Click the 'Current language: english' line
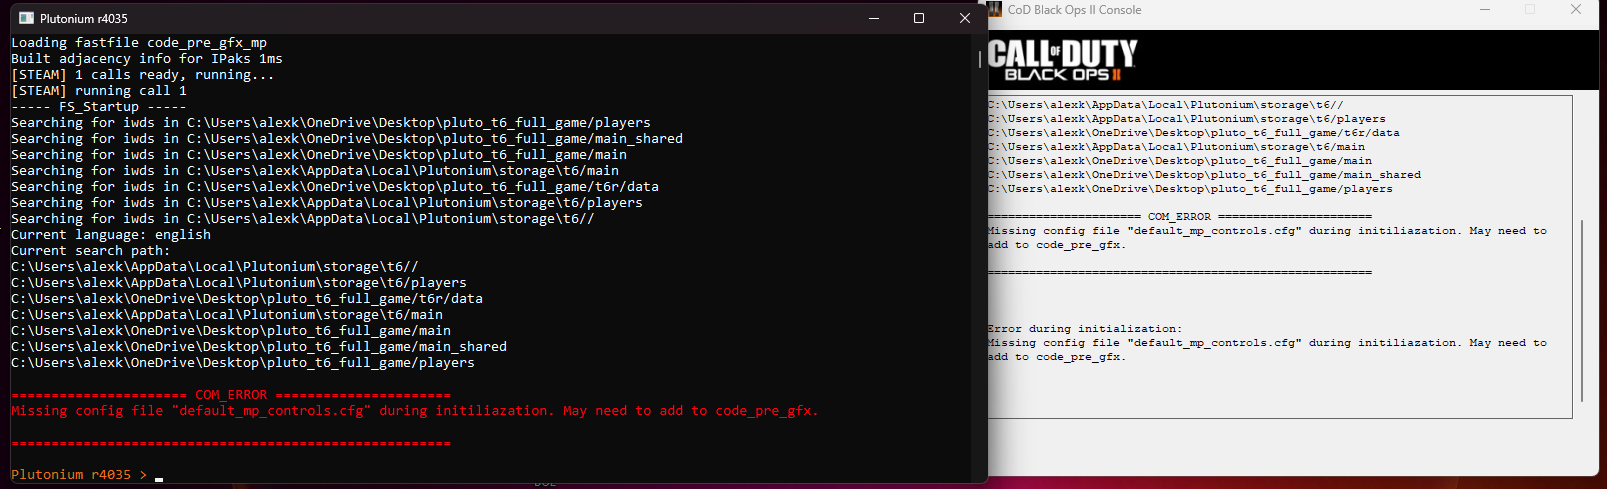 coord(111,235)
